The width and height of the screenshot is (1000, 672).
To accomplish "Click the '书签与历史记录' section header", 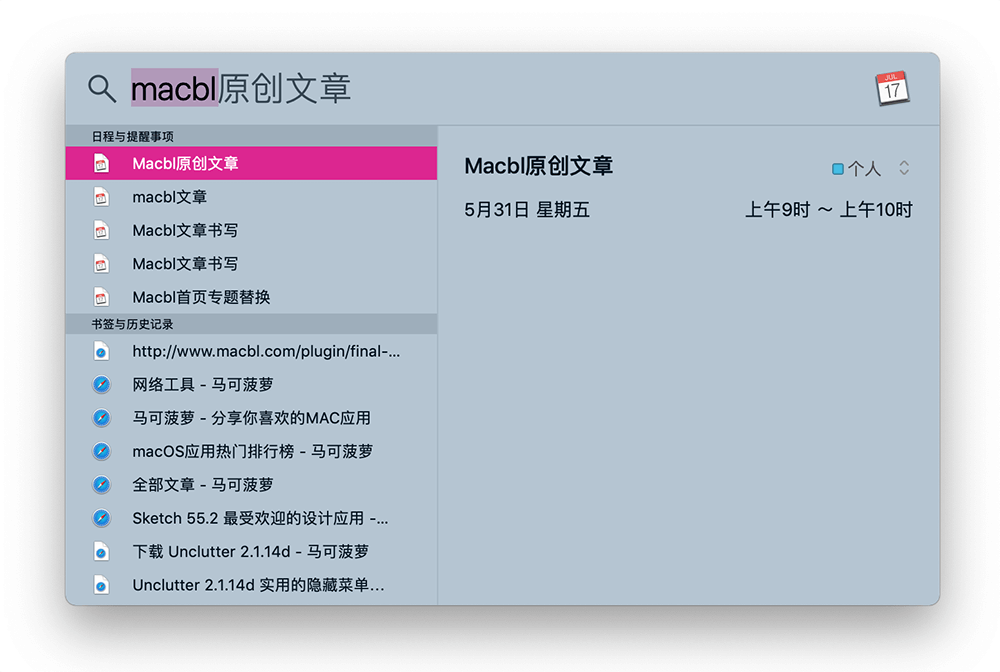I will tap(251, 324).
